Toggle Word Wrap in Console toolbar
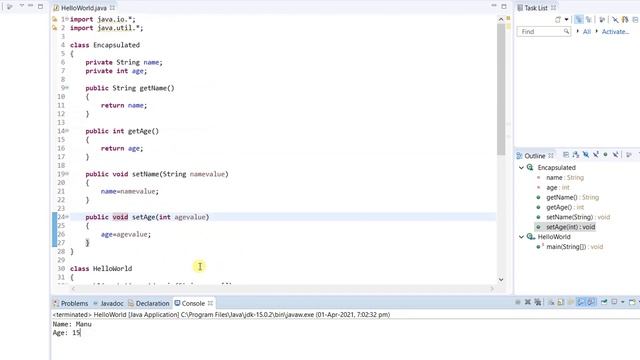Image resolution: width=640 pixels, height=360 pixels. (570, 302)
